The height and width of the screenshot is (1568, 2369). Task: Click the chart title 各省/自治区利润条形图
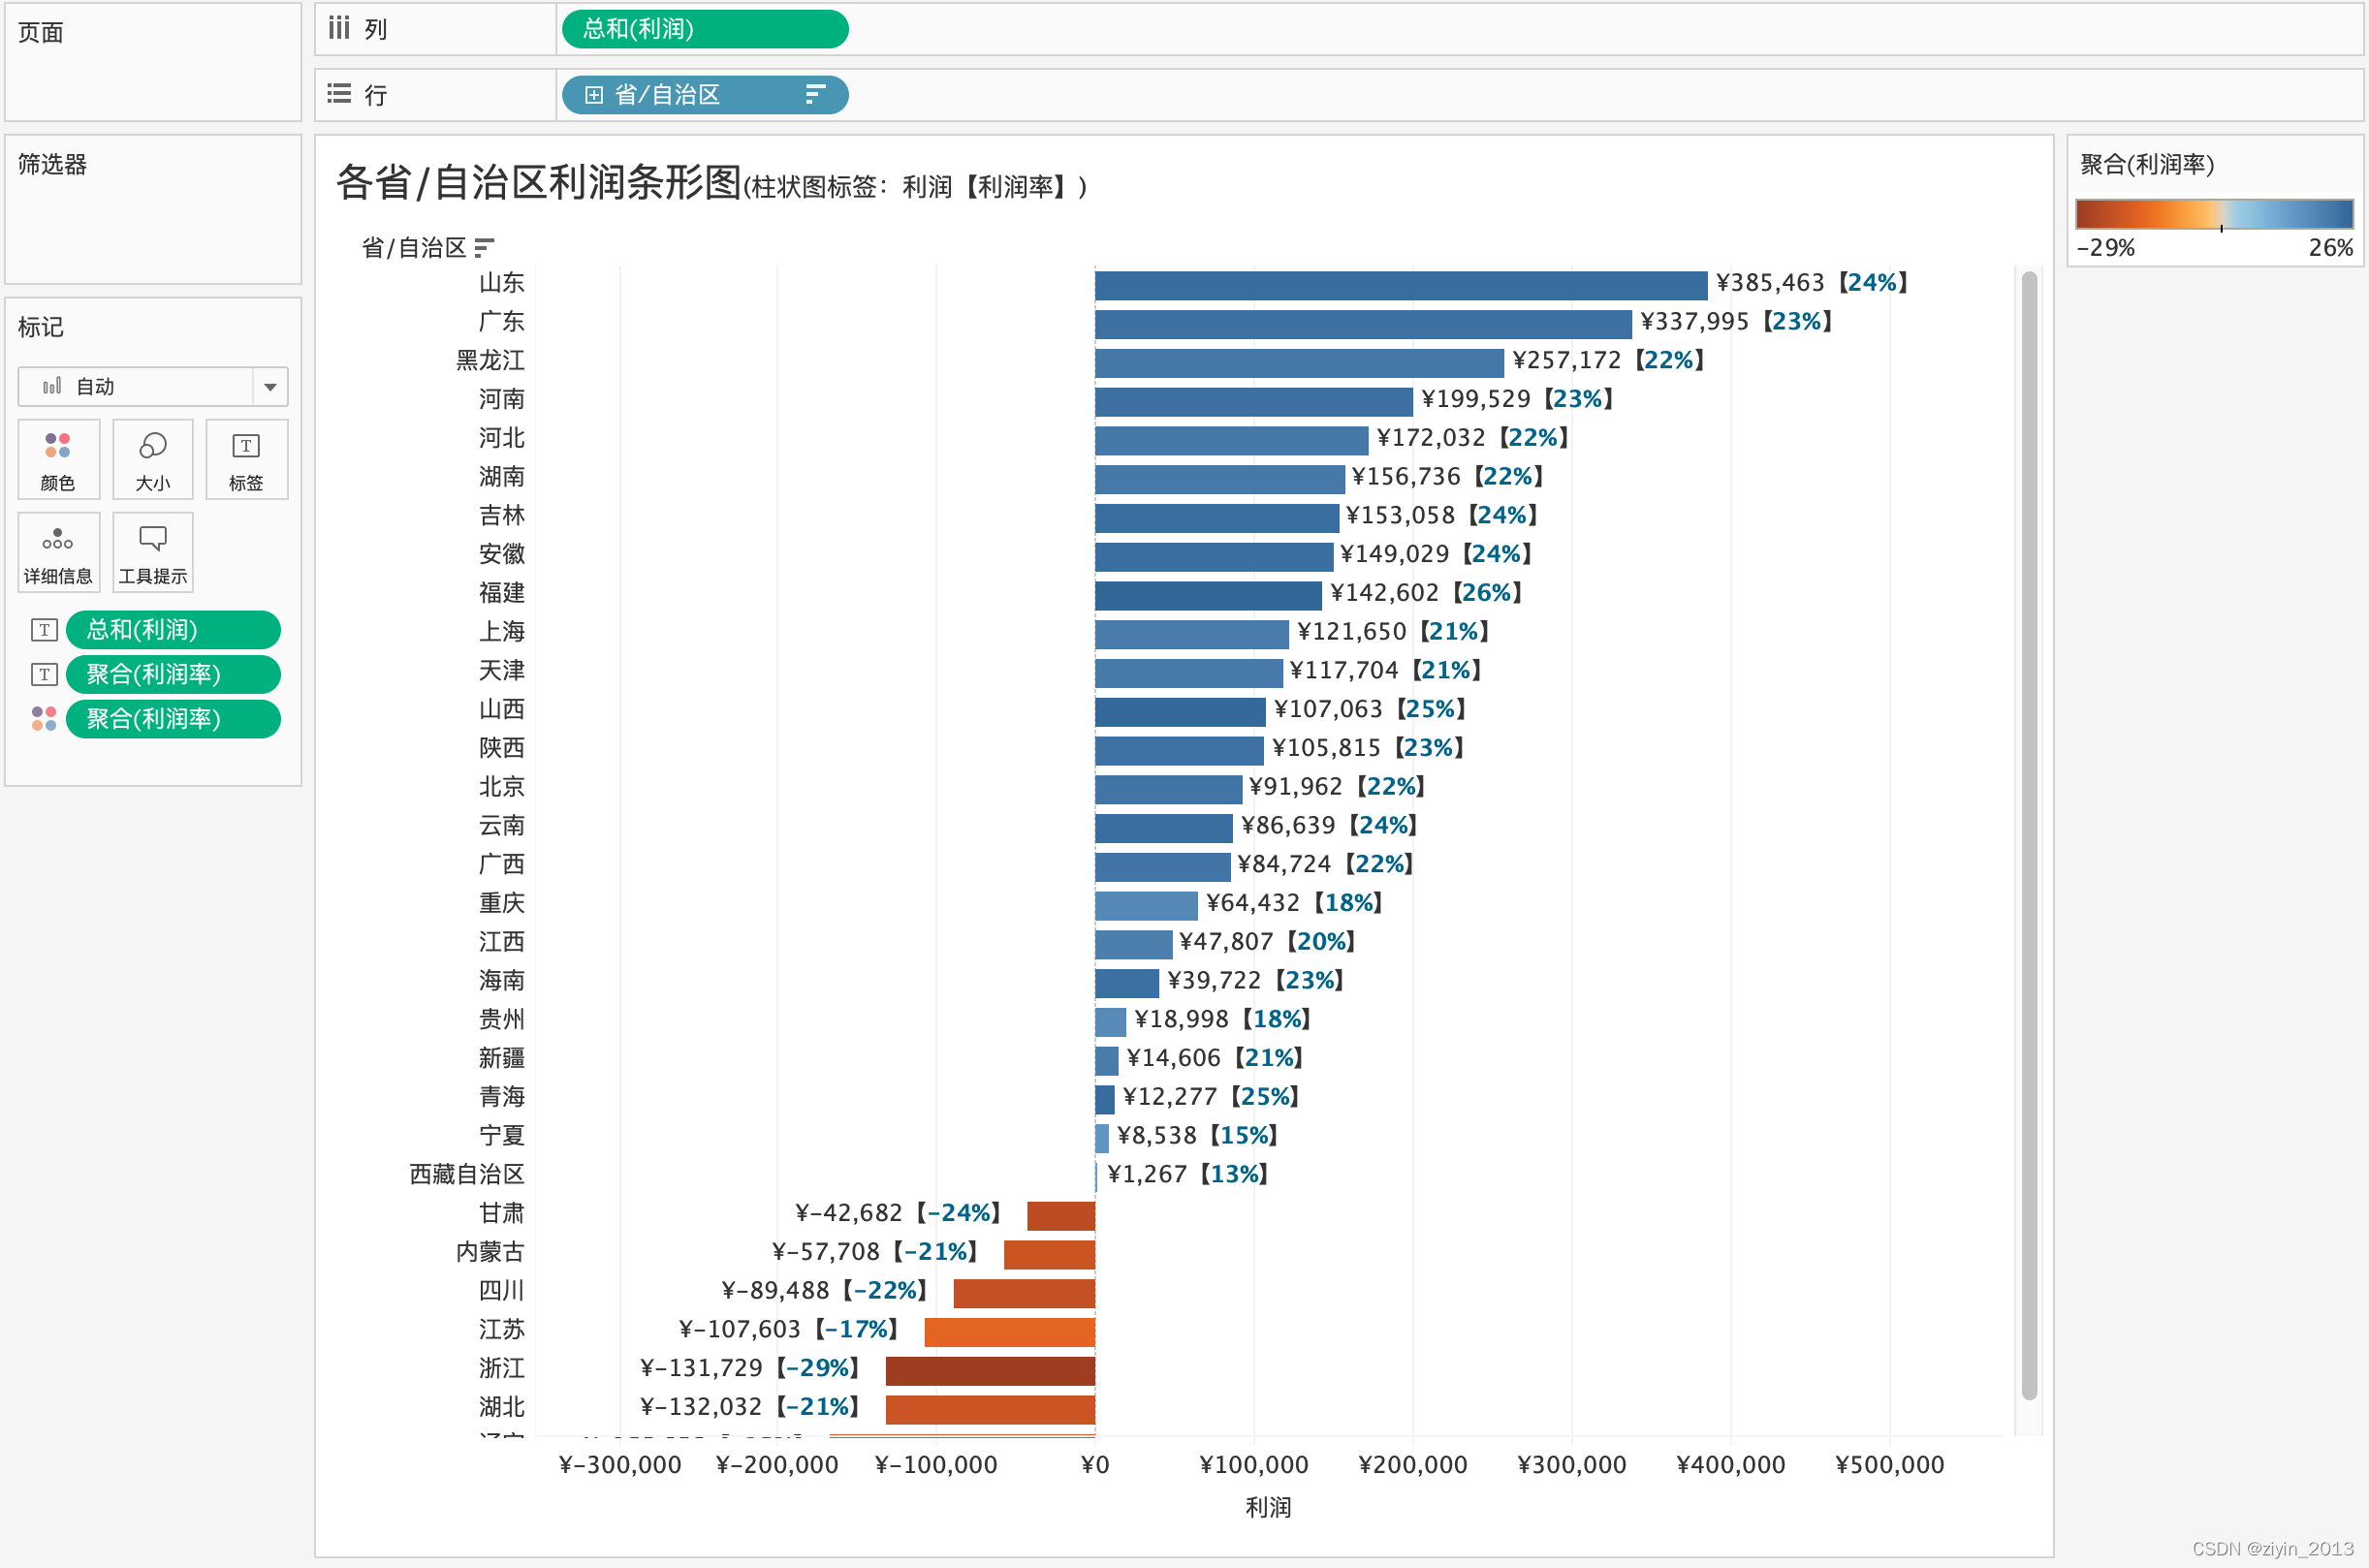[x=538, y=183]
